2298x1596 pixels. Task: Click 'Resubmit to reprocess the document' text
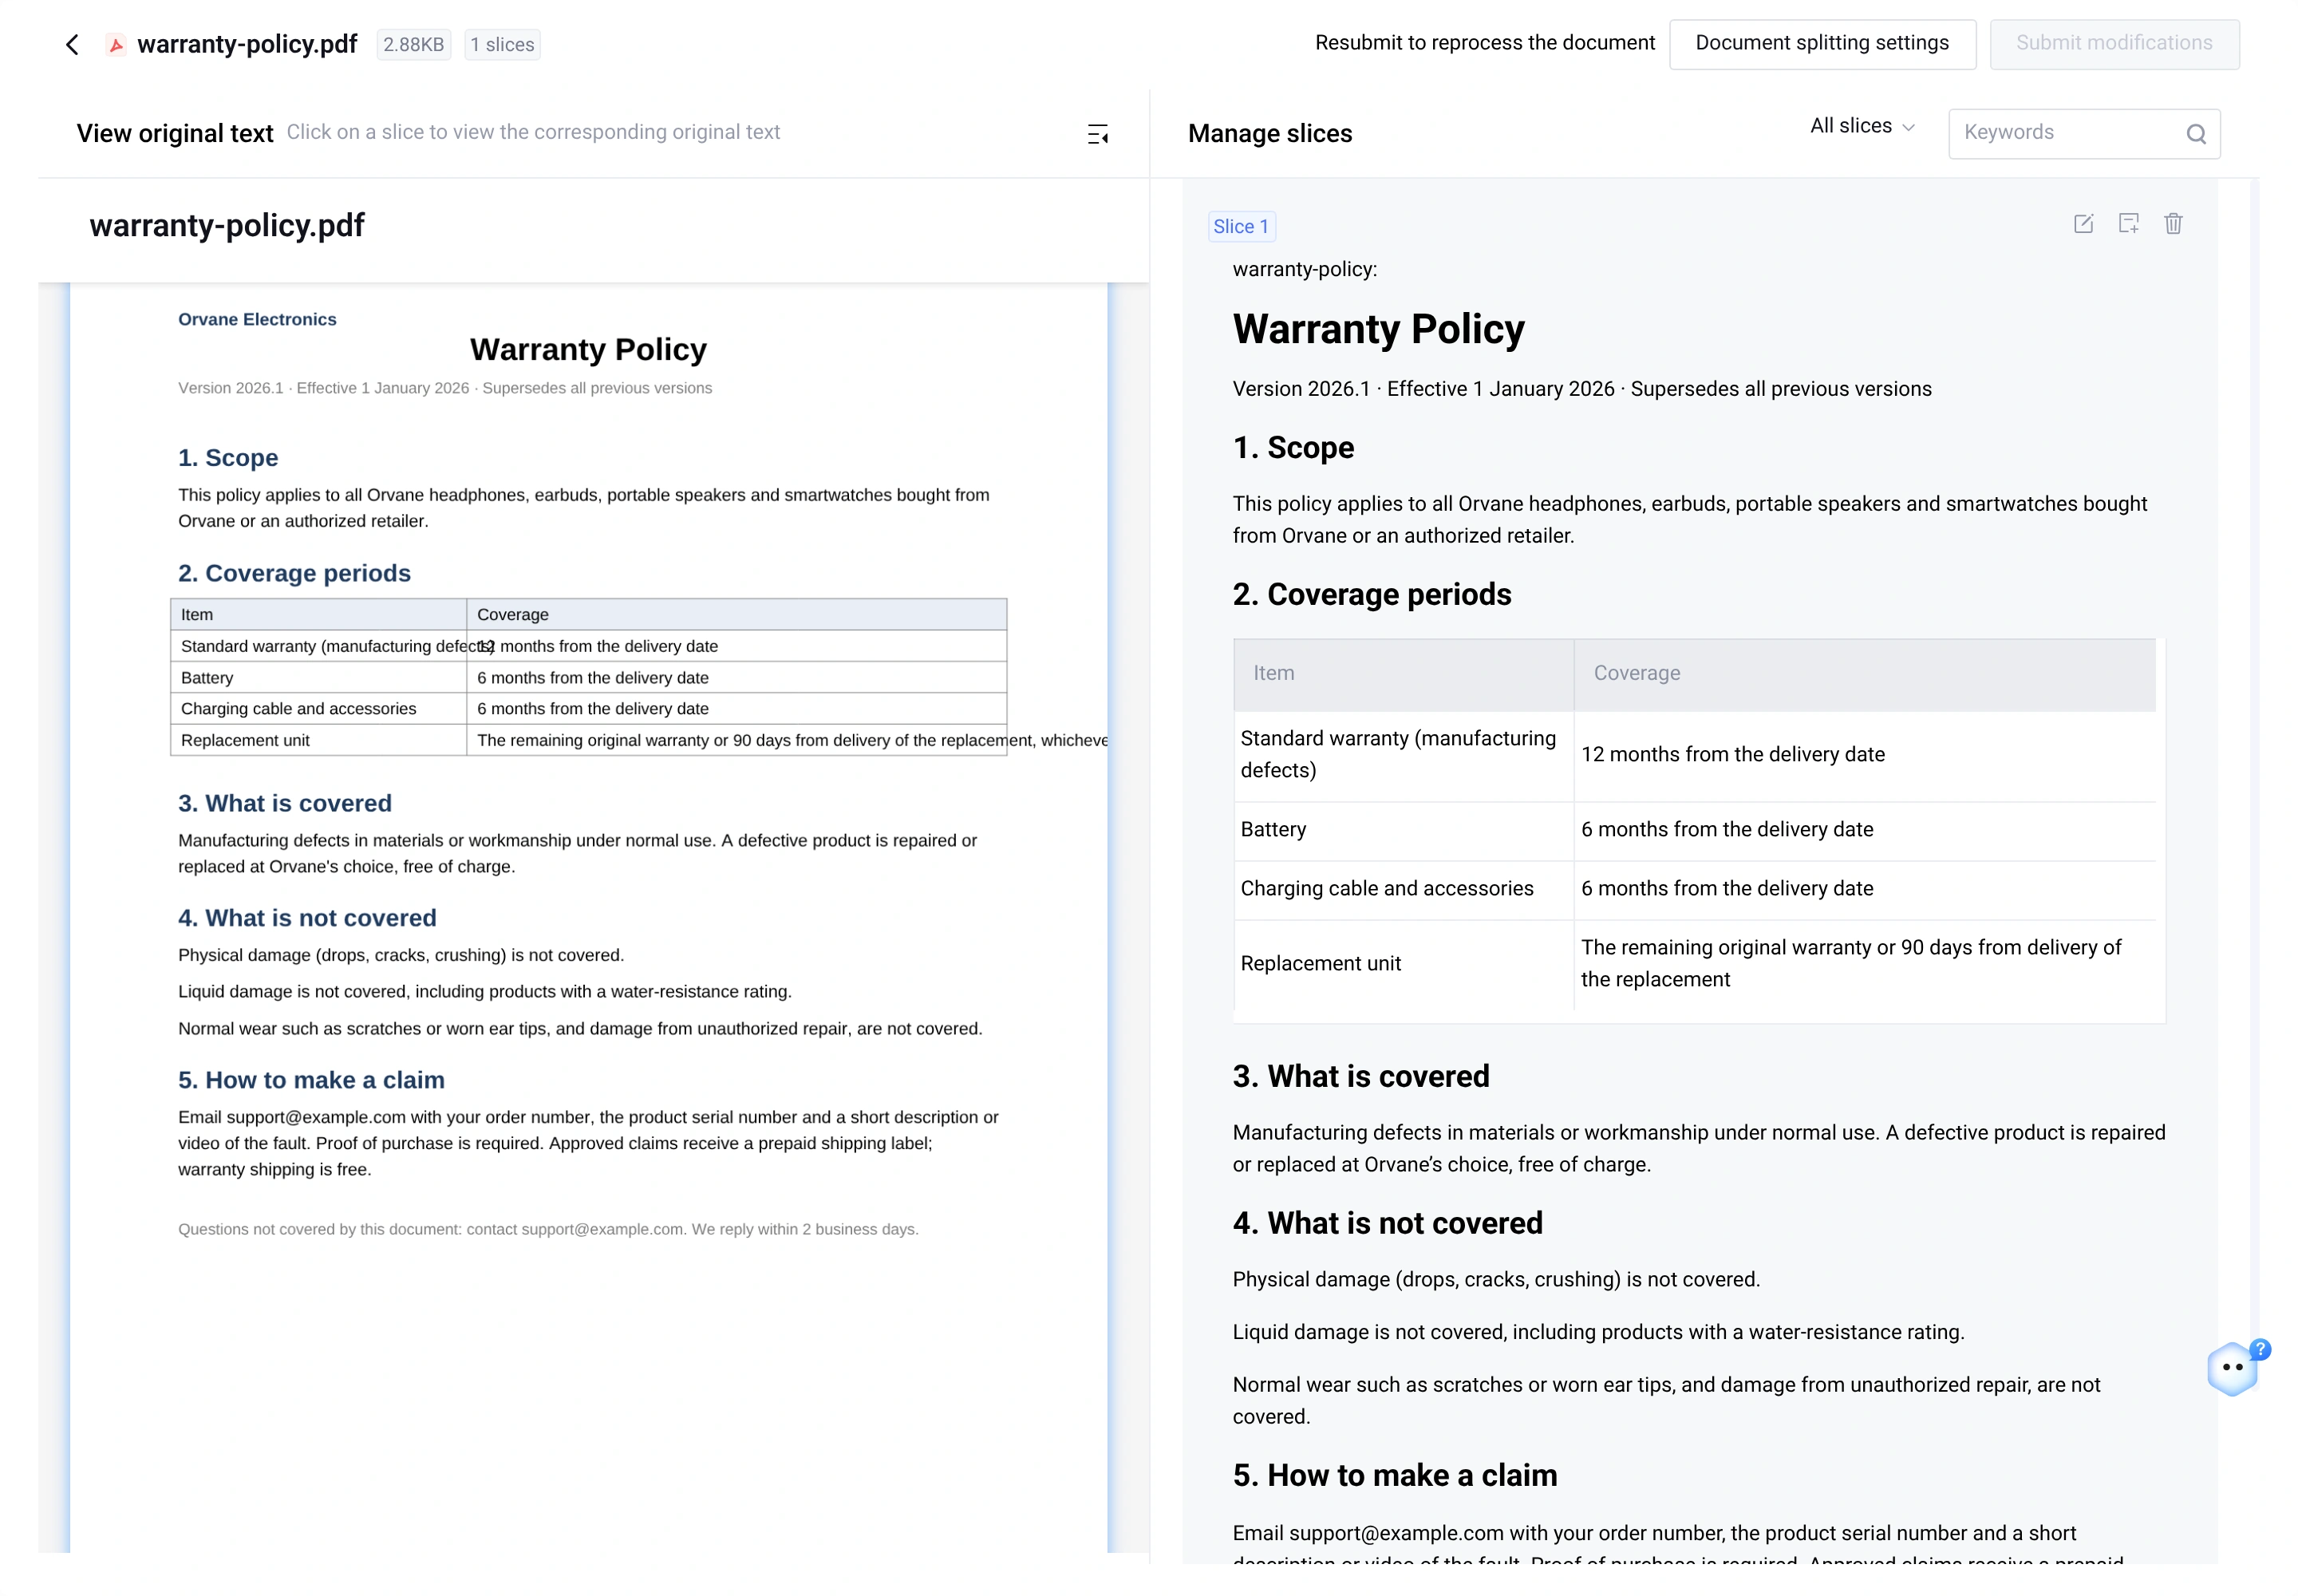pyautogui.click(x=1484, y=43)
